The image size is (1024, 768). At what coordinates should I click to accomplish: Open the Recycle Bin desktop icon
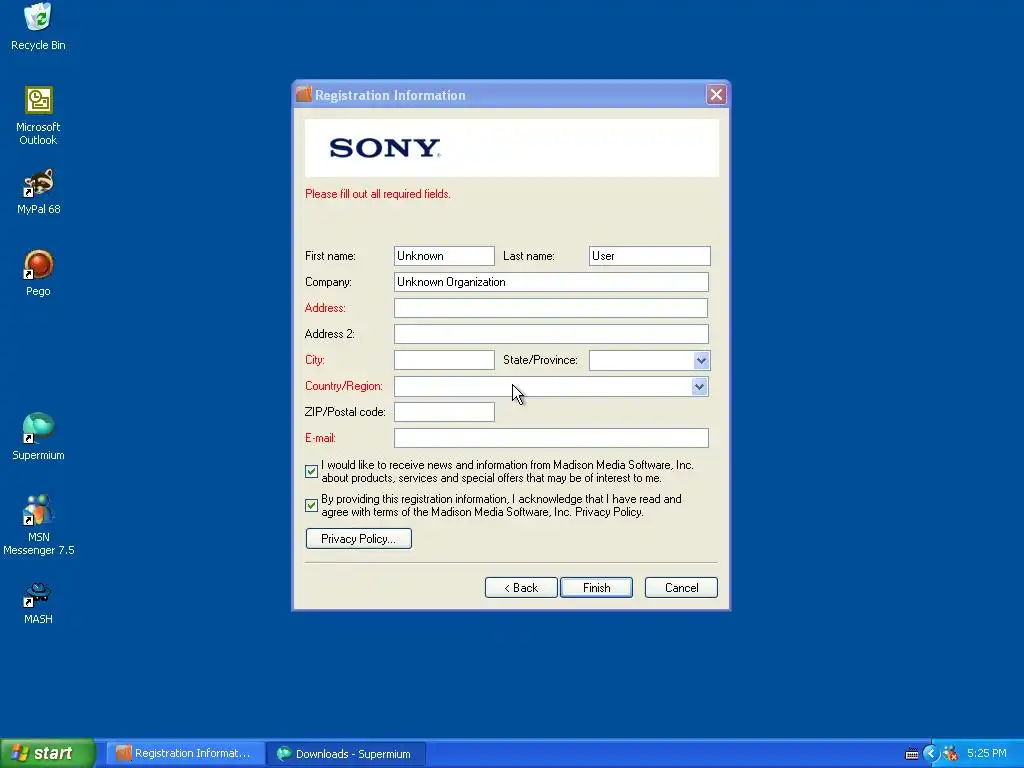[x=38, y=27]
